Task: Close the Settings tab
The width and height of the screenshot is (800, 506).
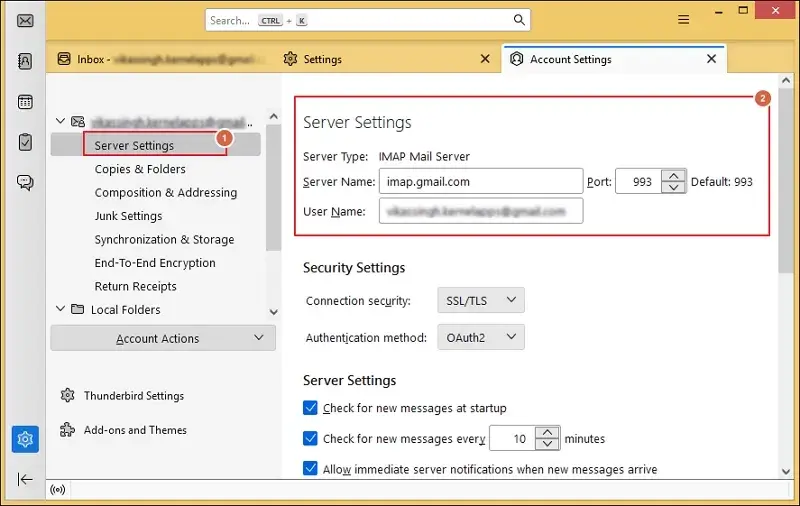Action: click(485, 59)
